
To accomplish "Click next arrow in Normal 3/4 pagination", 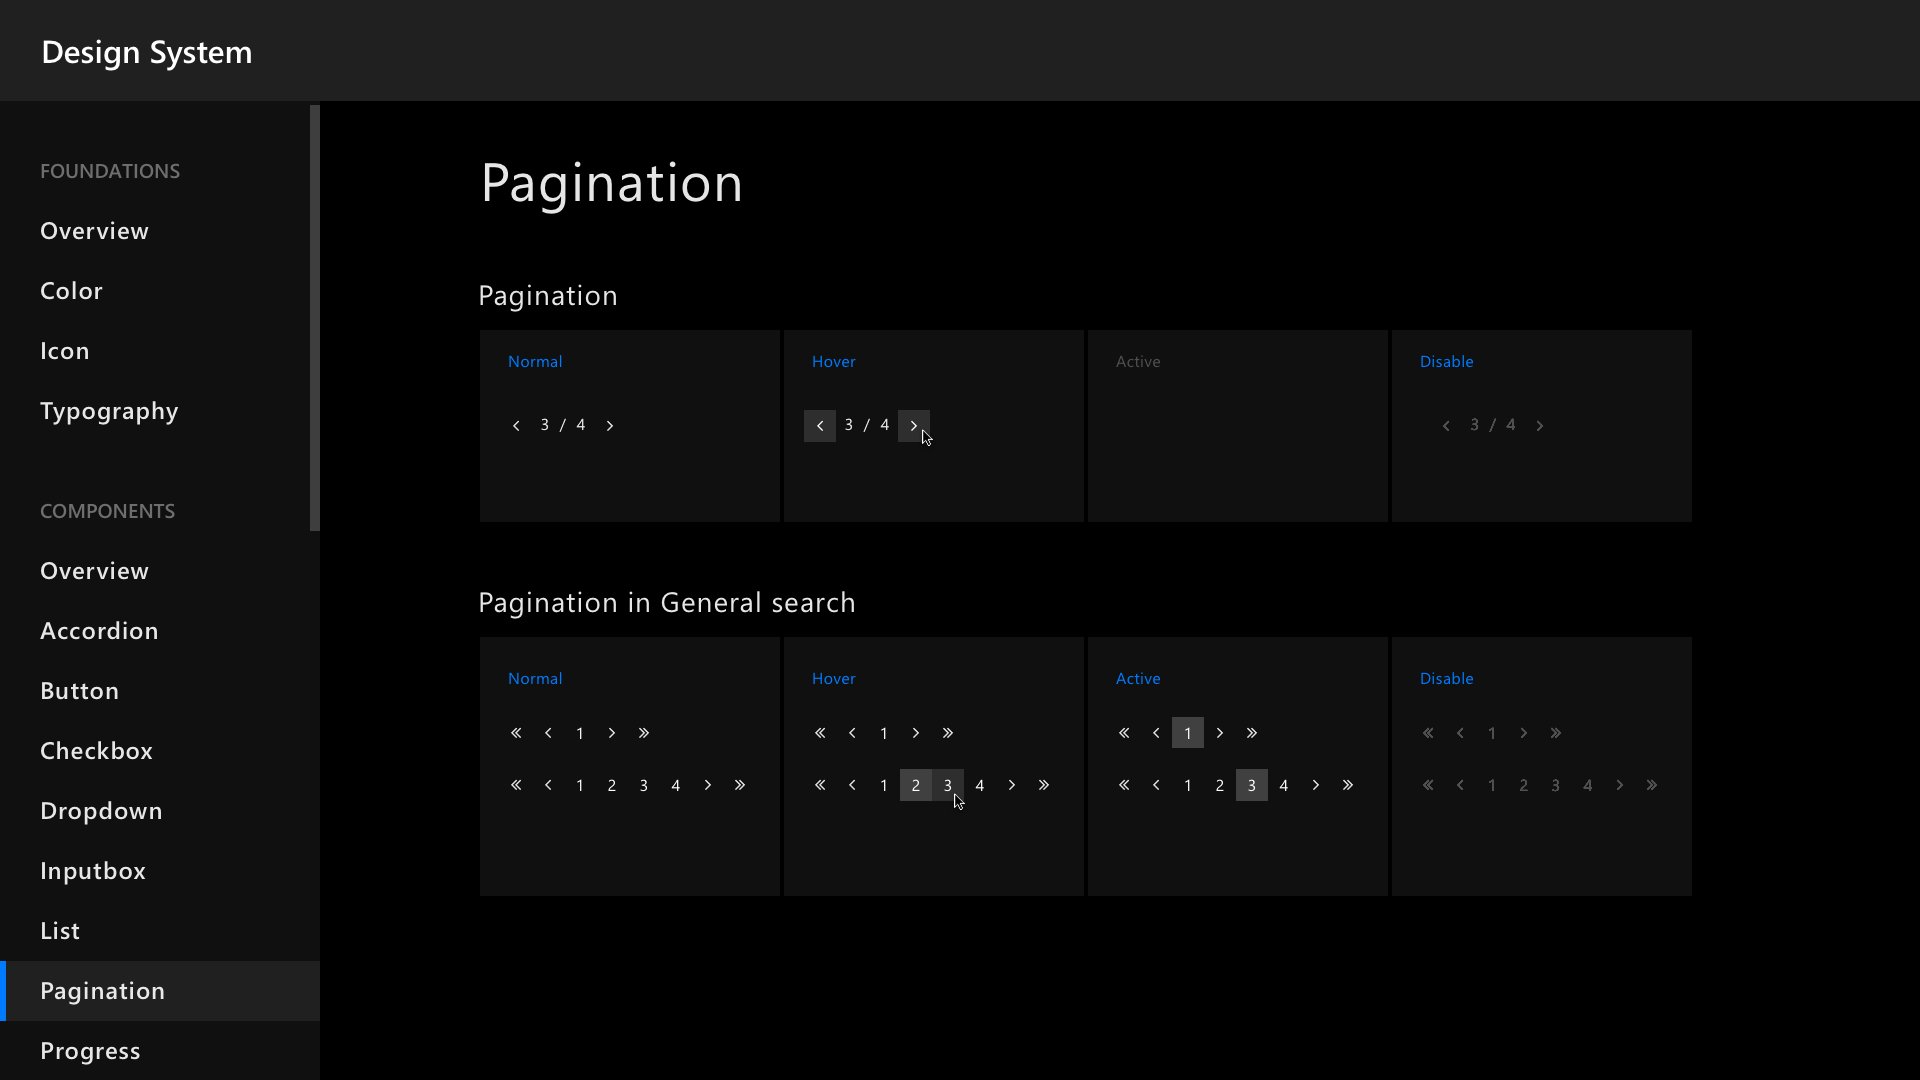I will 610,426.
